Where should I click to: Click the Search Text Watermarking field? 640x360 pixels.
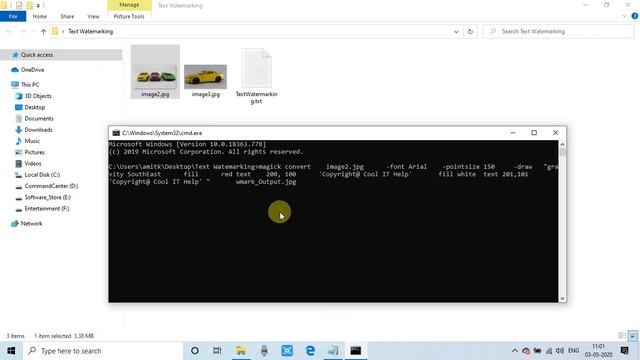tap(559, 31)
